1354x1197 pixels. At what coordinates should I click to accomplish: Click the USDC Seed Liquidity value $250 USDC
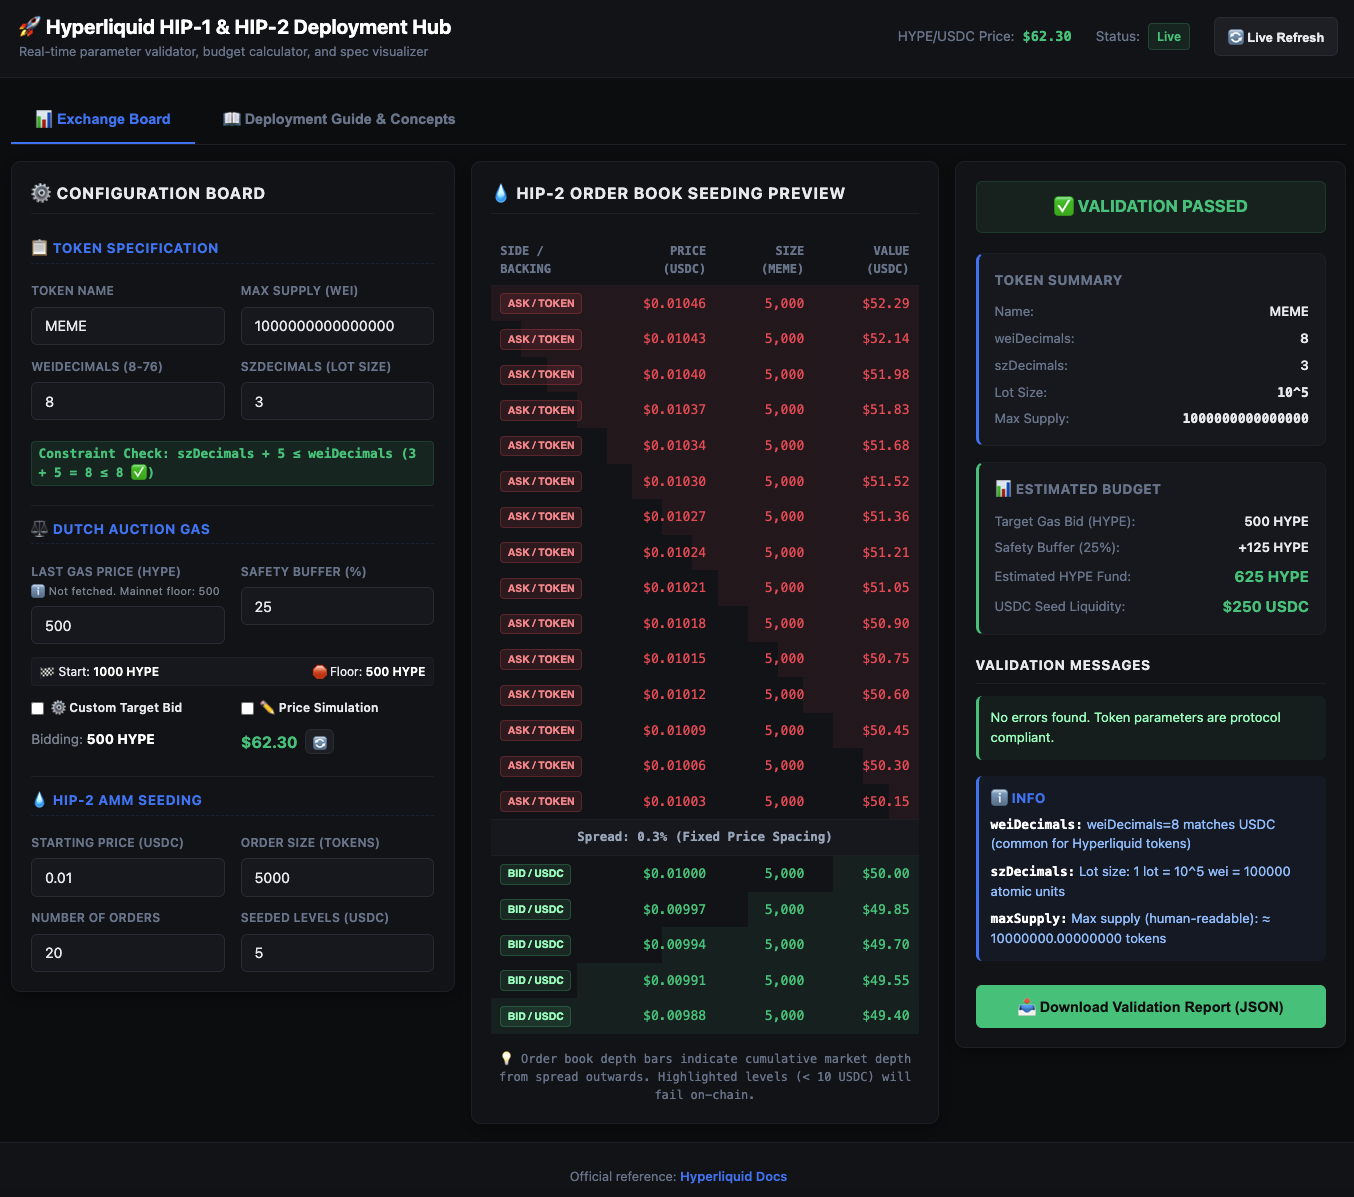pyautogui.click(x=1265, y=606)
